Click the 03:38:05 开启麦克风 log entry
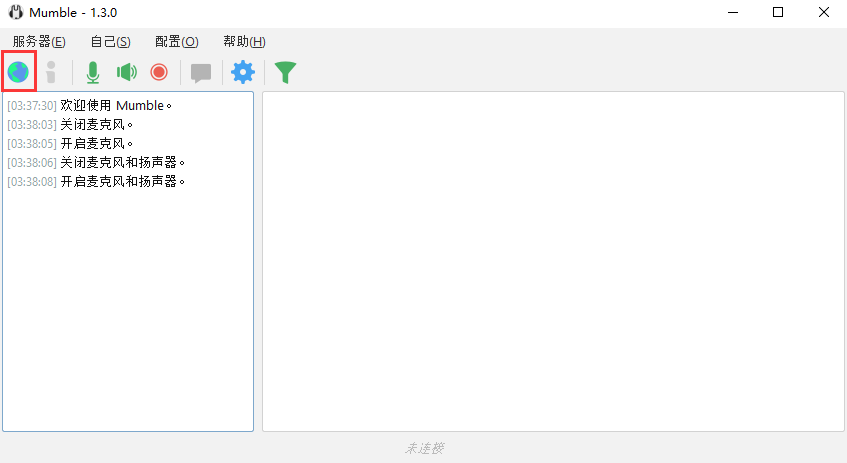This screenshot has height=463, width=847. 70,143
